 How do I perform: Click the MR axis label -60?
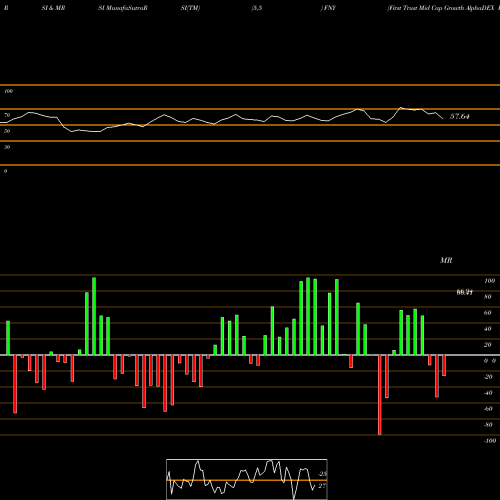click(488, 409)
